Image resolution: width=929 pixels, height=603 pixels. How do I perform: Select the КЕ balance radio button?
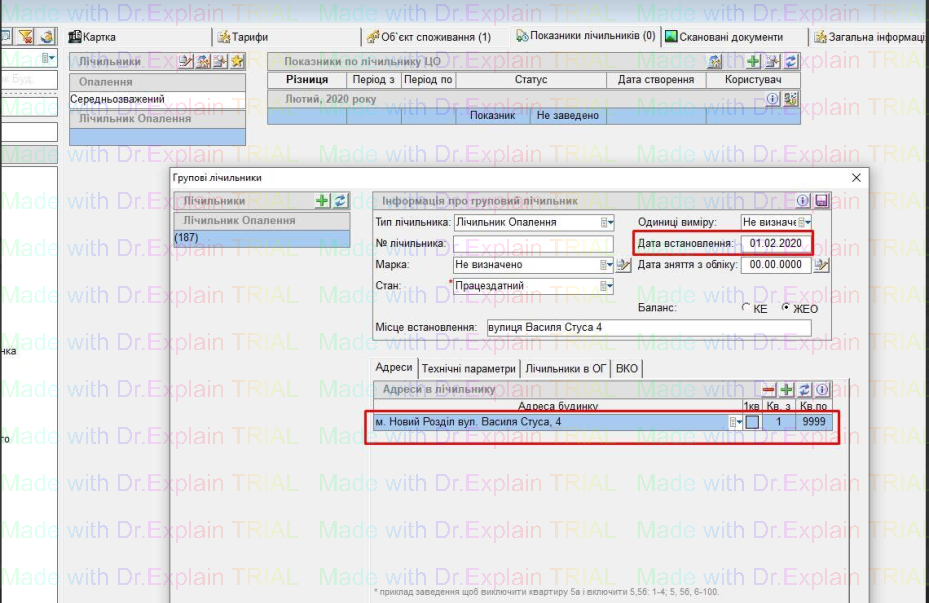click(x=746, y=308)
